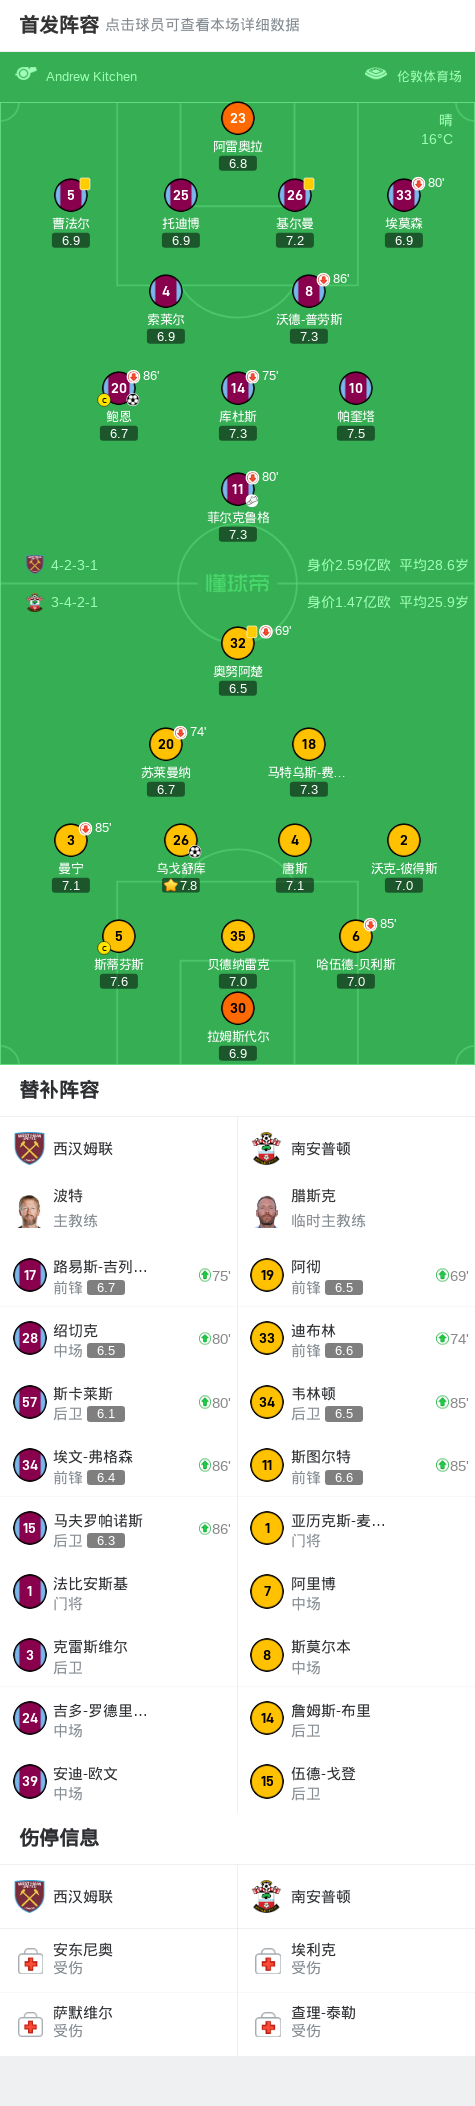View interim coach 腊斯克 avatar photo
This screenshot has height=2106, width=475.
[267, 1210]
